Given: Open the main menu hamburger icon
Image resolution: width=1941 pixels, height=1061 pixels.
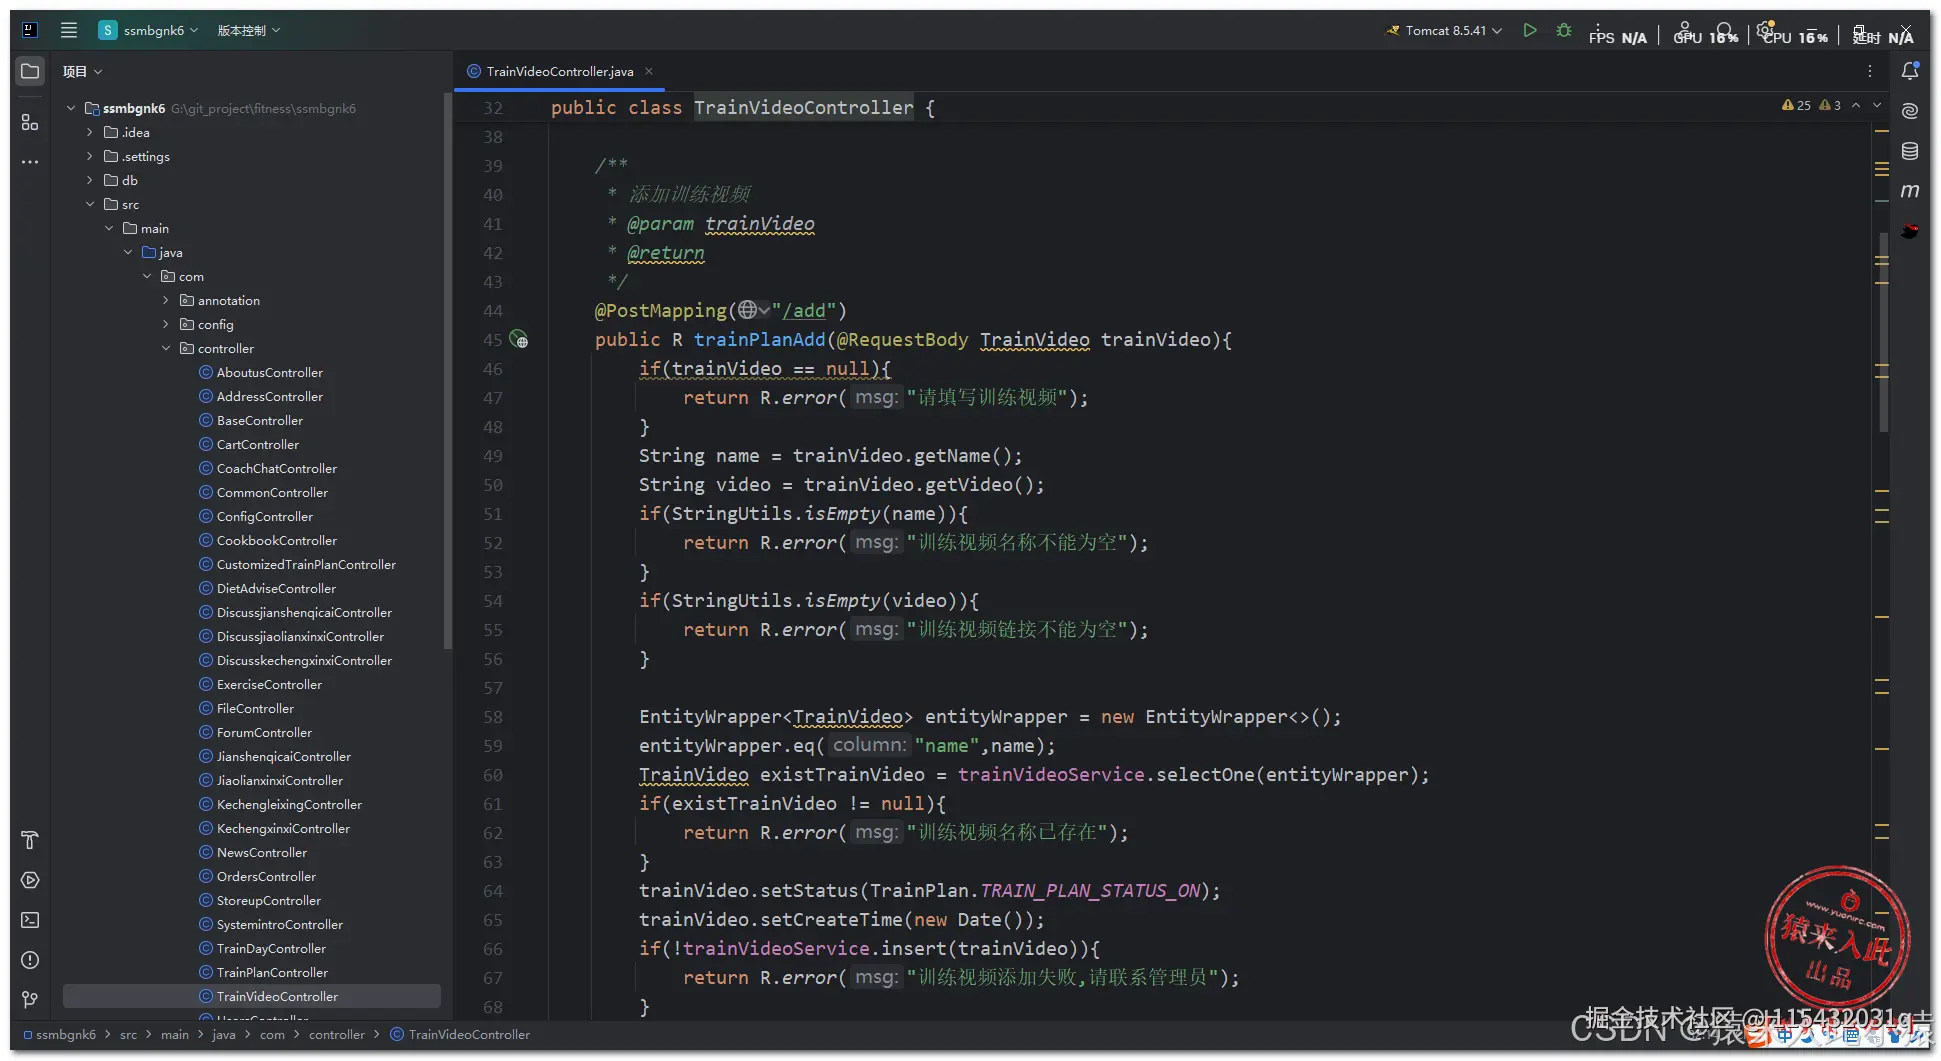Looking at the screenshot, I should pyautogui.click(x=69, y=30).
